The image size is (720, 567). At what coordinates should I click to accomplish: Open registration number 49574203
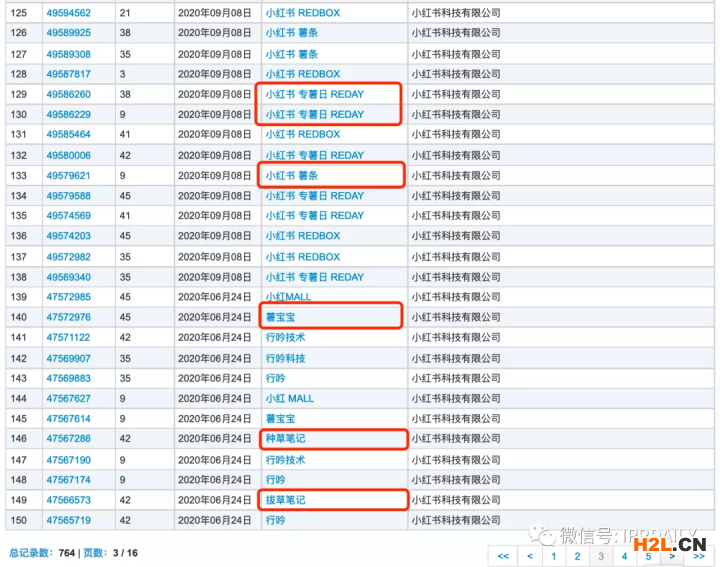click(x=68, y=236)
